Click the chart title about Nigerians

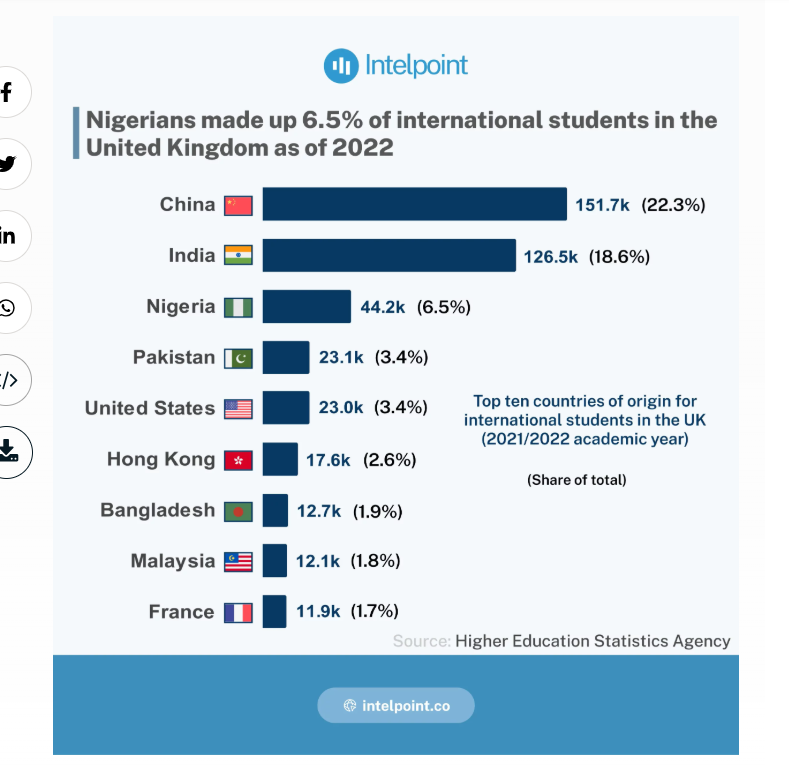click(401, 134)
